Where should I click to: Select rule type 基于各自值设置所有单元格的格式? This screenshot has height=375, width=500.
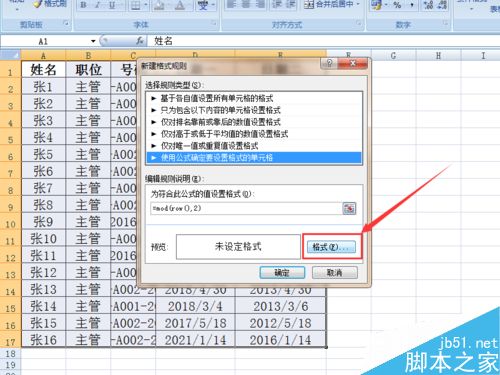(254, 98)
